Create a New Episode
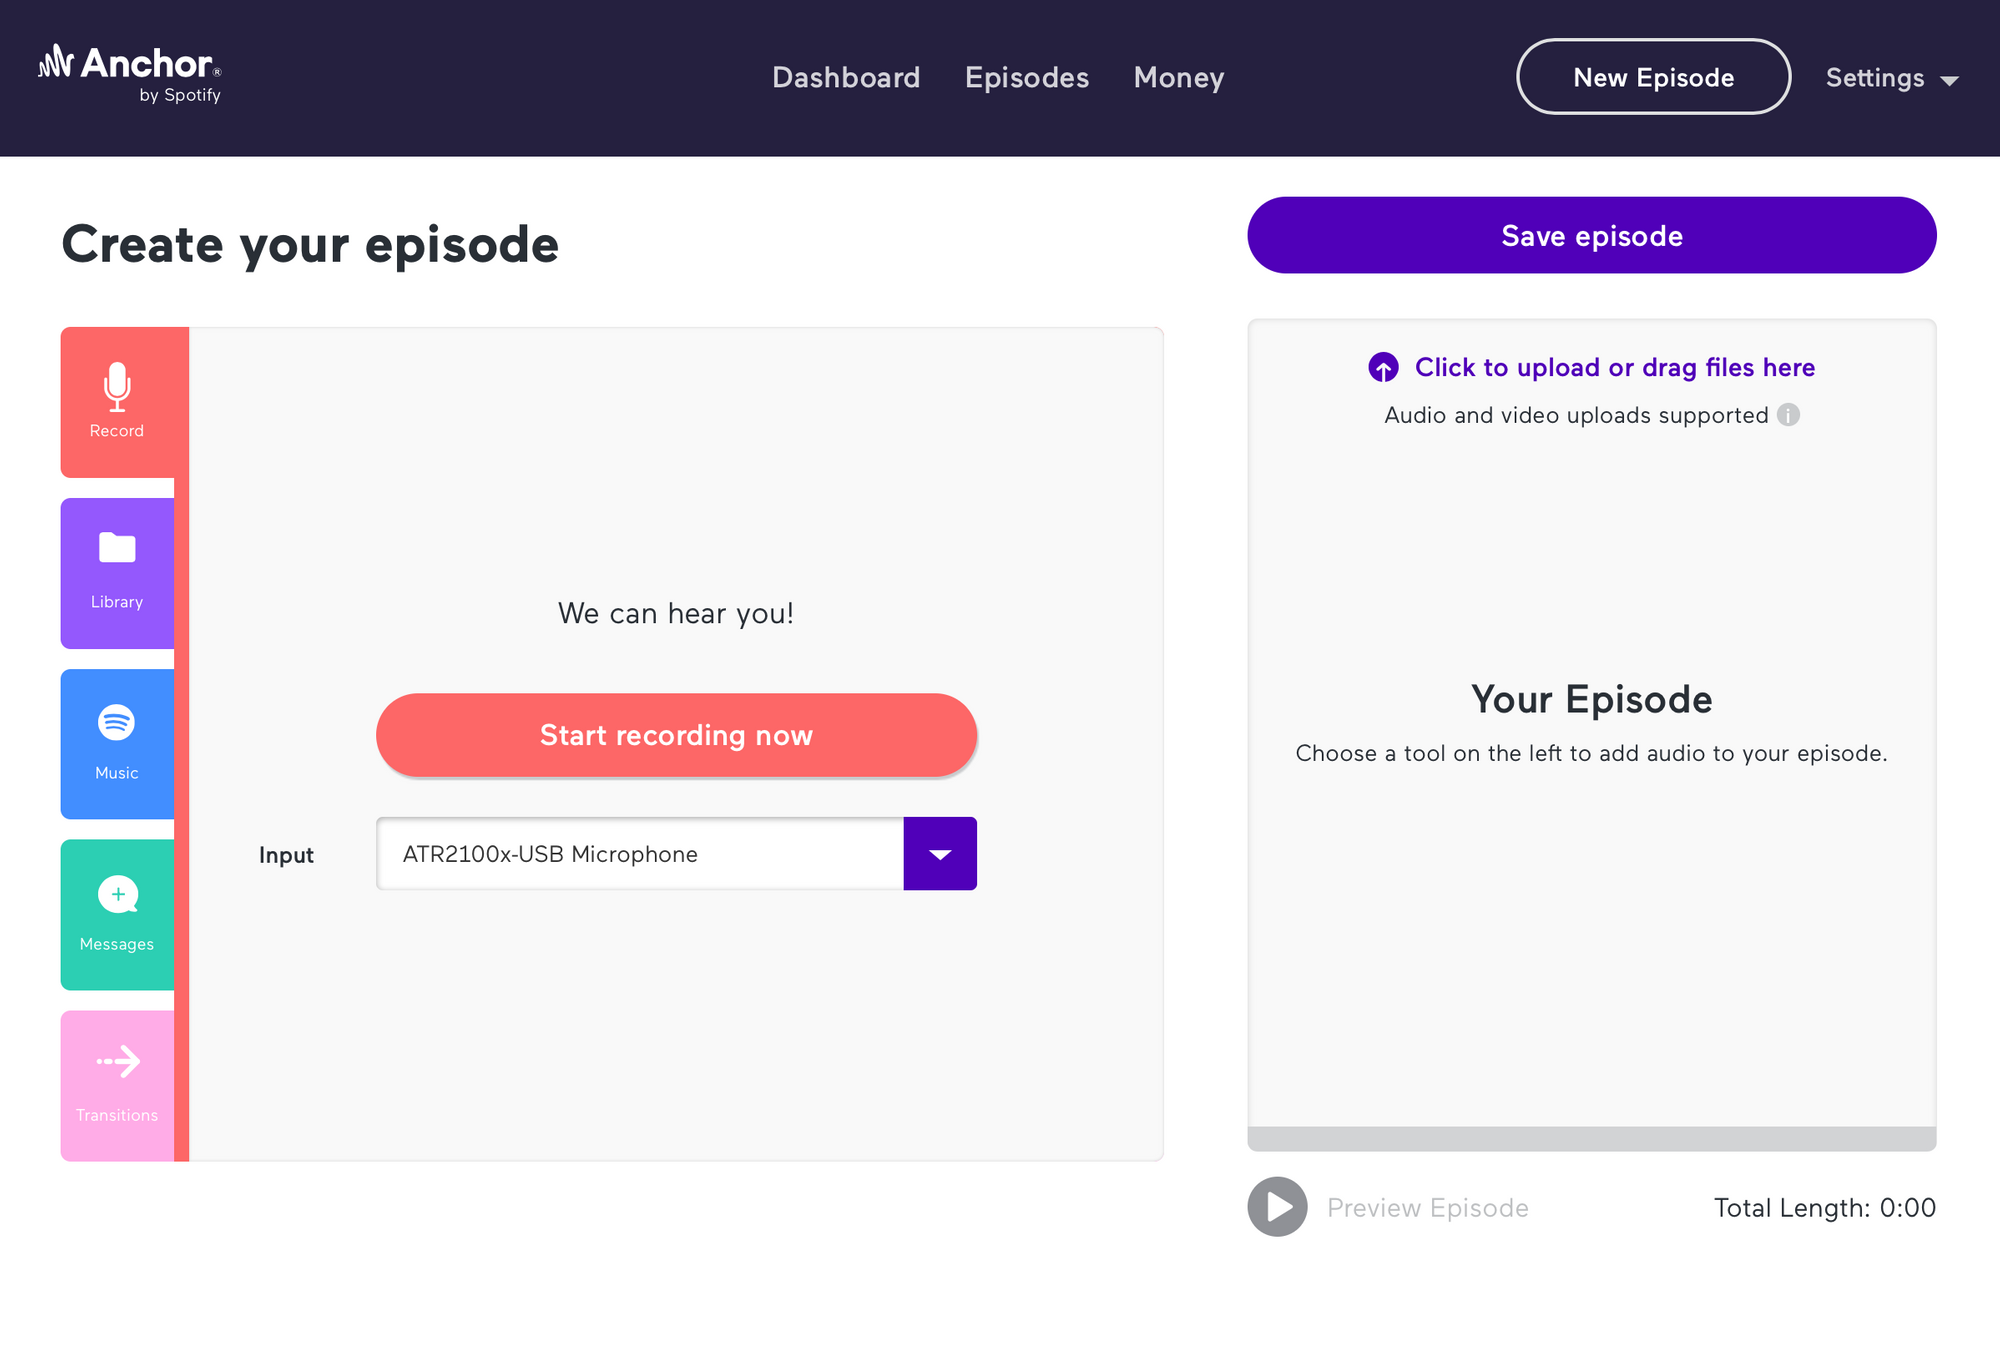The height and width of the screenshot is (1359, 2000). (x=1653, y=77)
